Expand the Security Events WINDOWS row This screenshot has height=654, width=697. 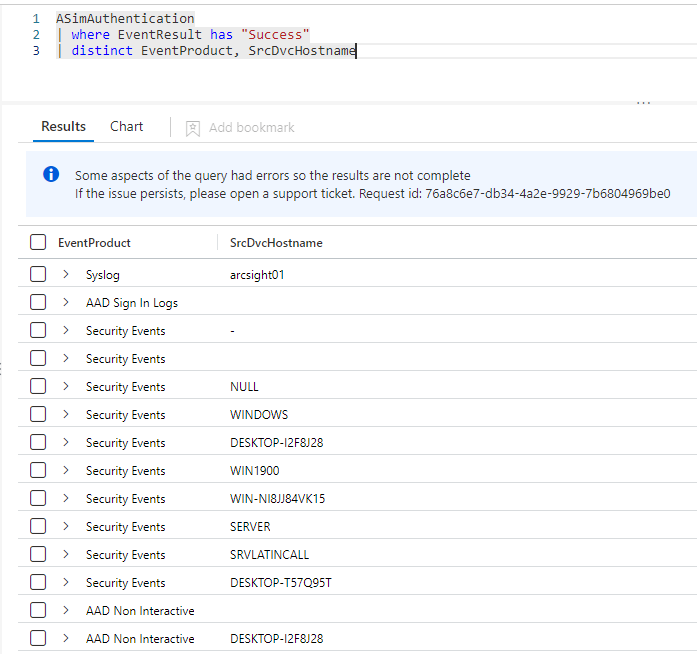pos(66,414)
